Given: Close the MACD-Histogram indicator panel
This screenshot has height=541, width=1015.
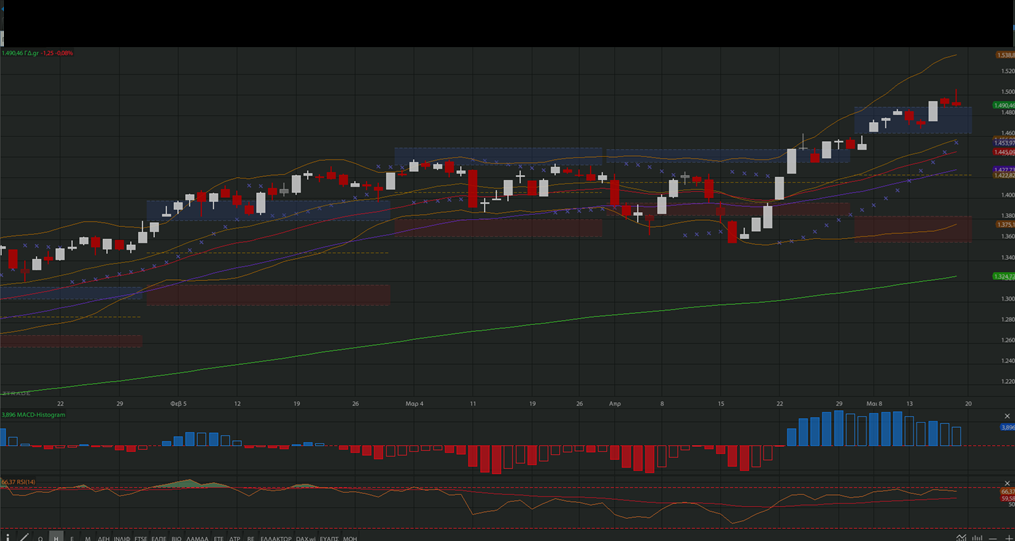Looking at the screenshot, I should (x=1006, y=415).
